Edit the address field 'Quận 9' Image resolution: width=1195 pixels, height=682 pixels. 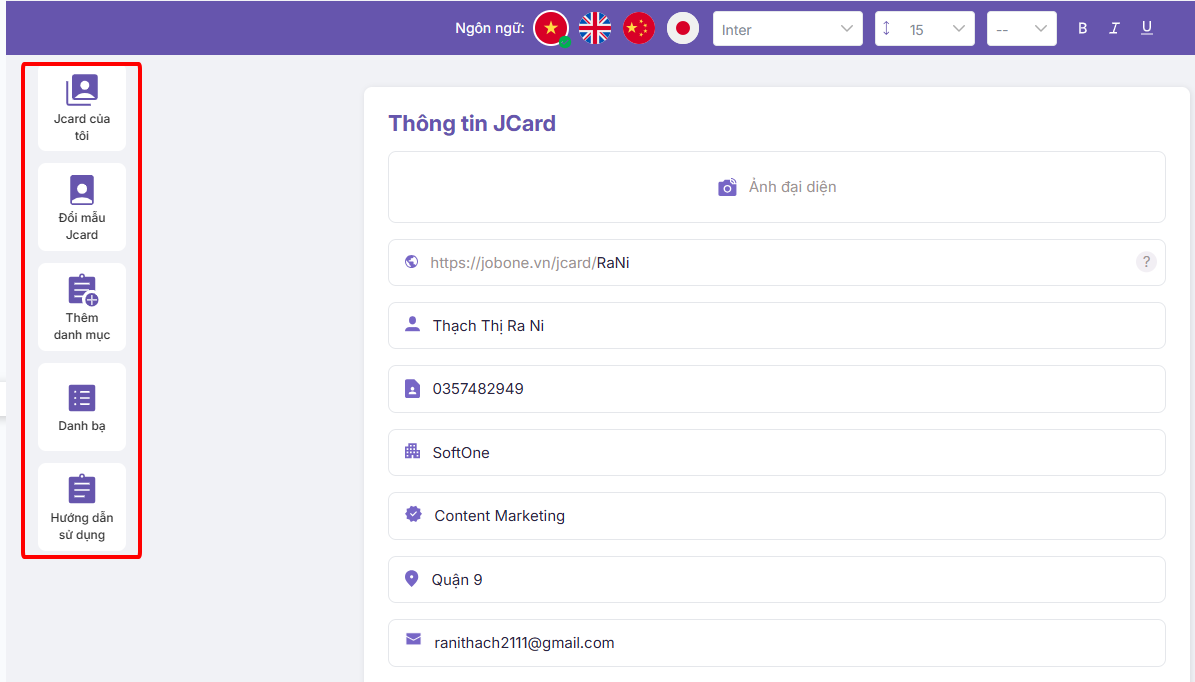coord(777,580)
